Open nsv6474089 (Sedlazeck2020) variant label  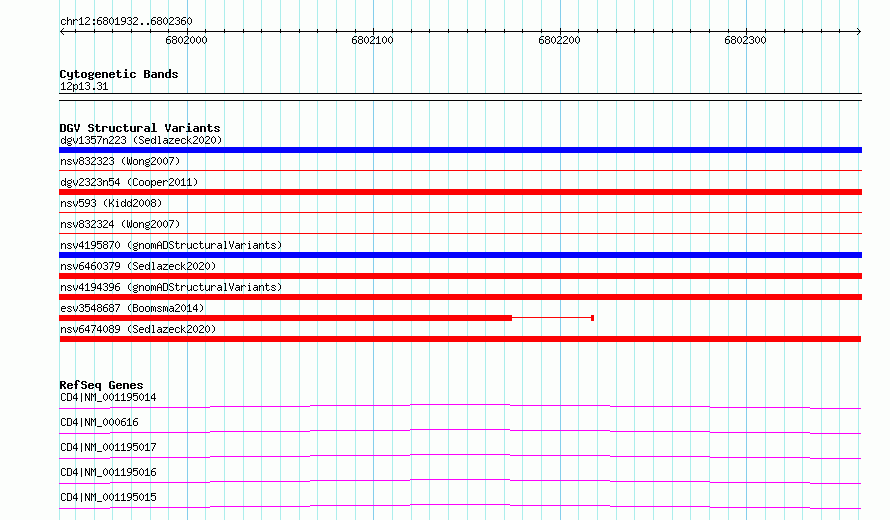tap(138, 329)
